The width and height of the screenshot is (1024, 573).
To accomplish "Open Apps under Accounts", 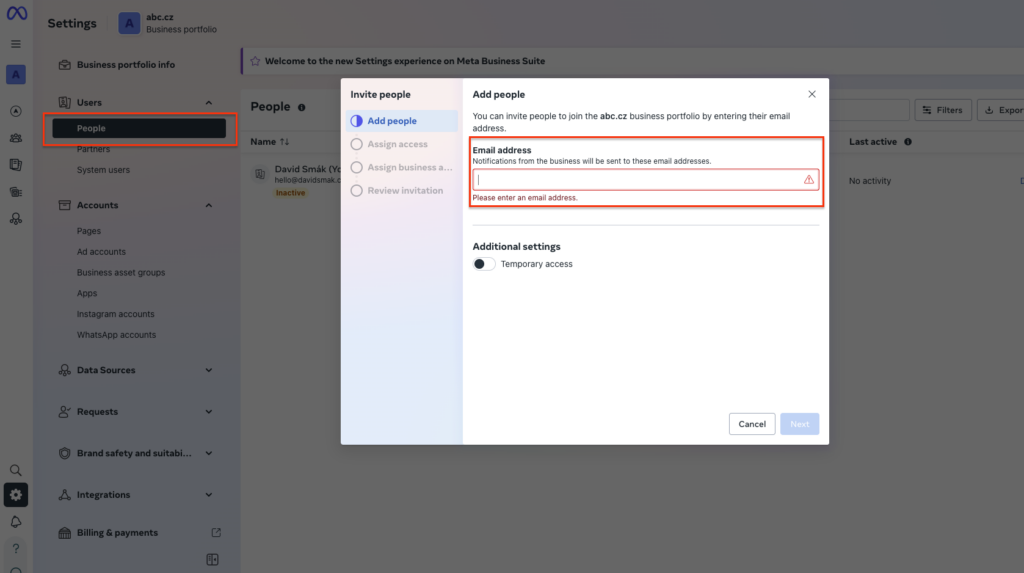I will coord(87,293).
